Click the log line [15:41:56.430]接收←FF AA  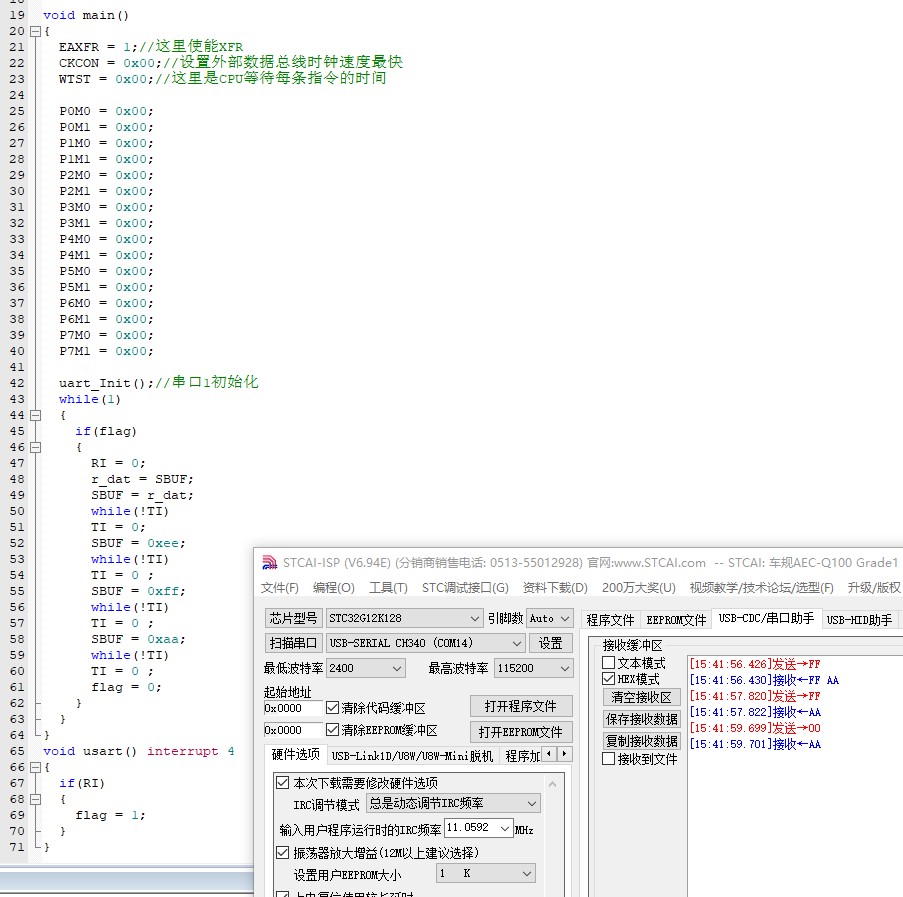[764, 680]
